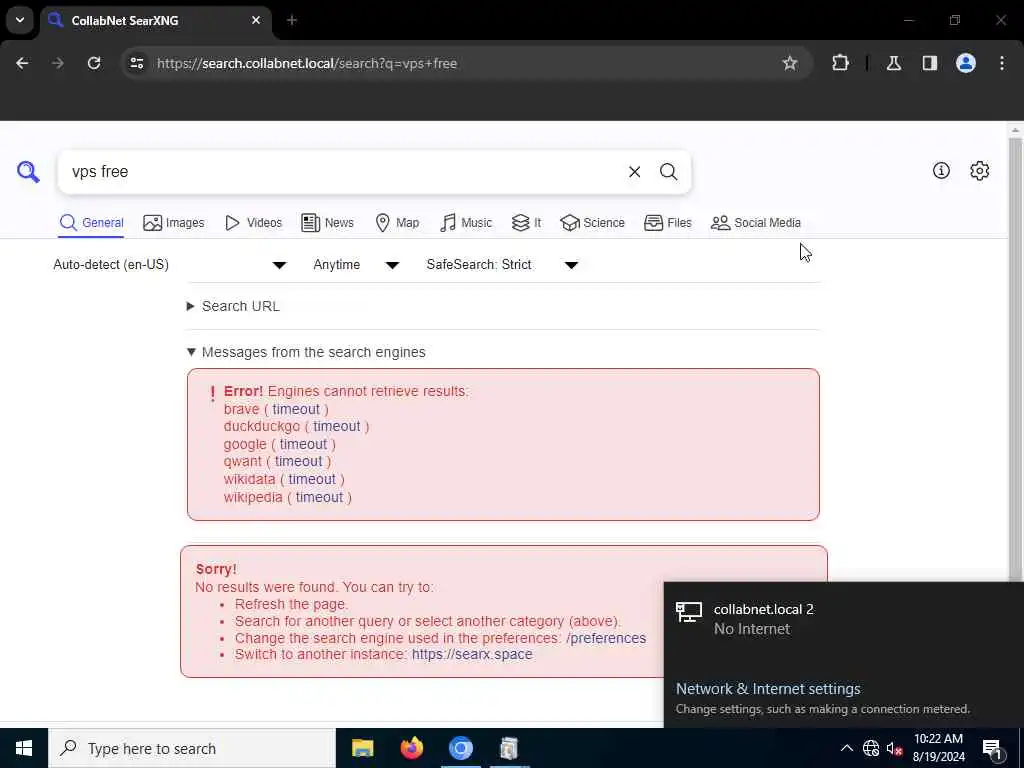Switch to the Files category tab
This screenshot has width=1024, height=768.
coord(667,223)
